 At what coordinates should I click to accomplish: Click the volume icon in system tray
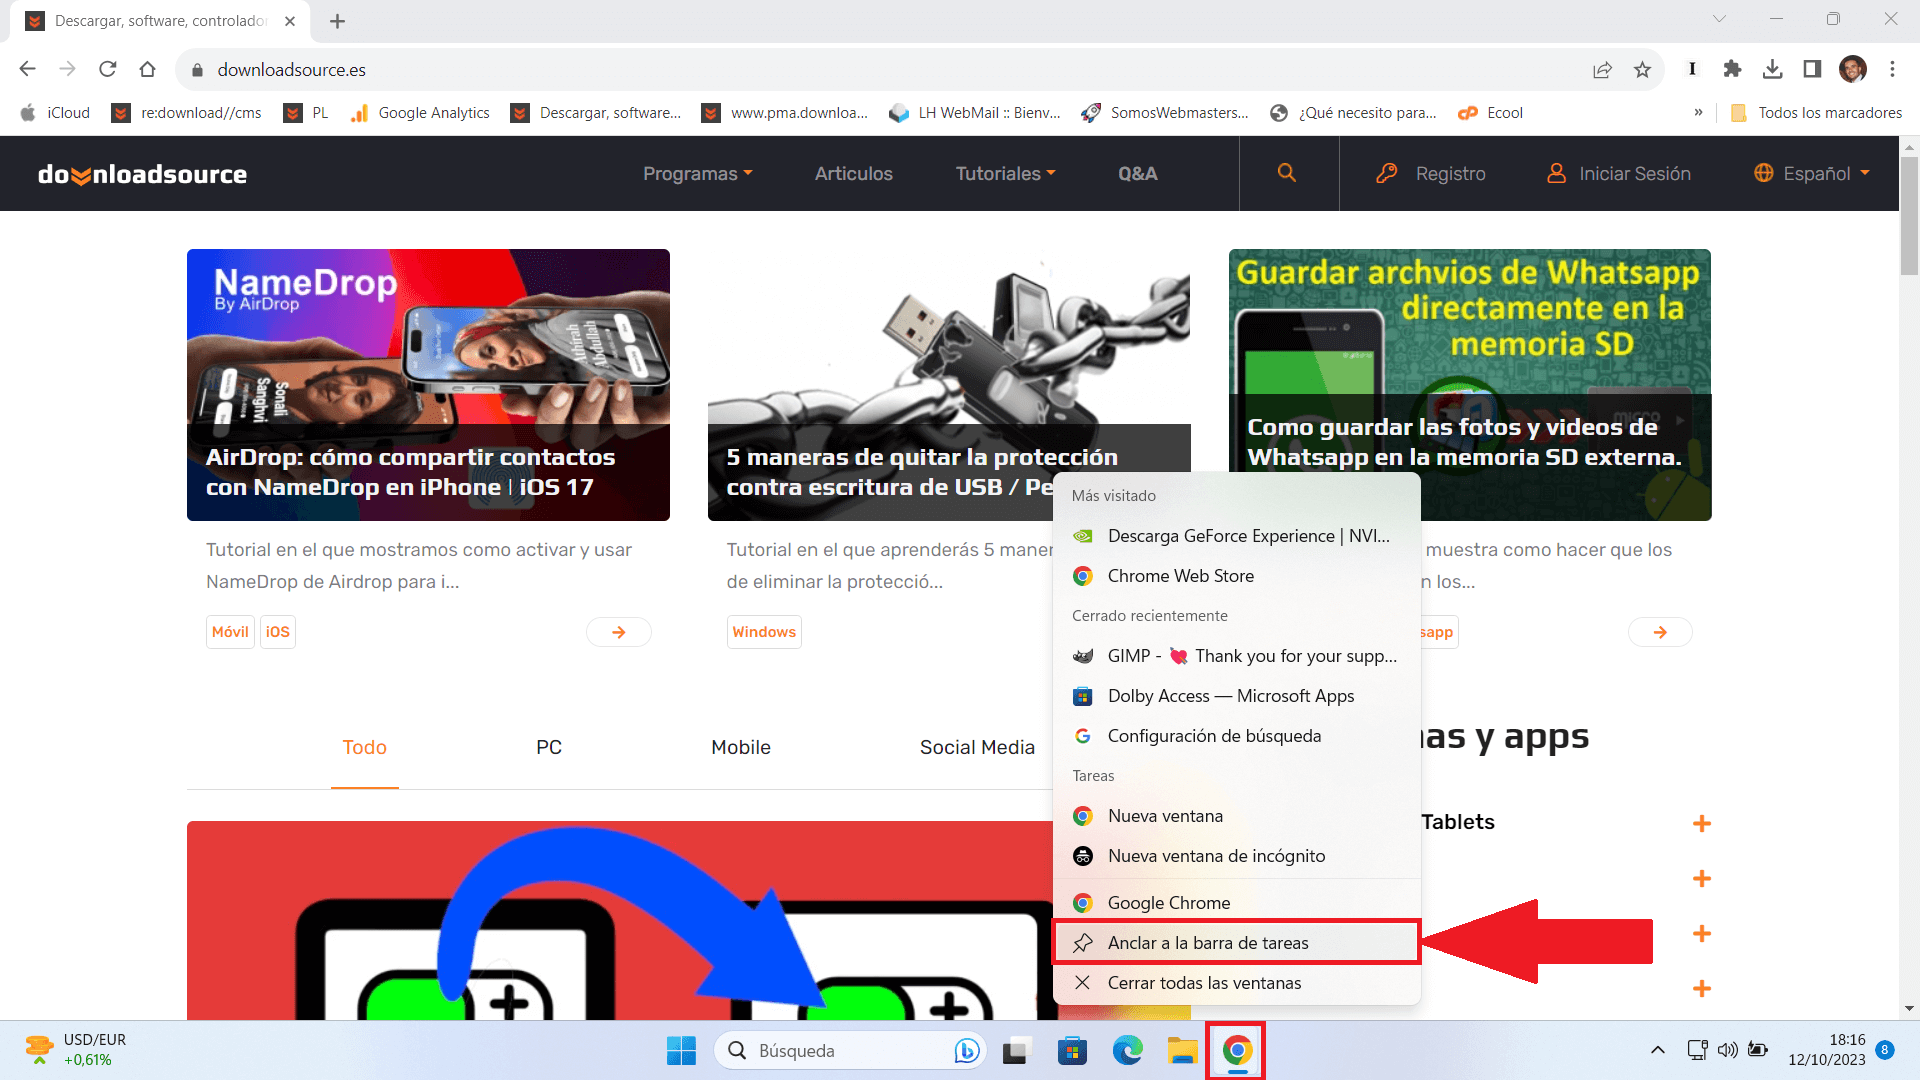1727,1050
